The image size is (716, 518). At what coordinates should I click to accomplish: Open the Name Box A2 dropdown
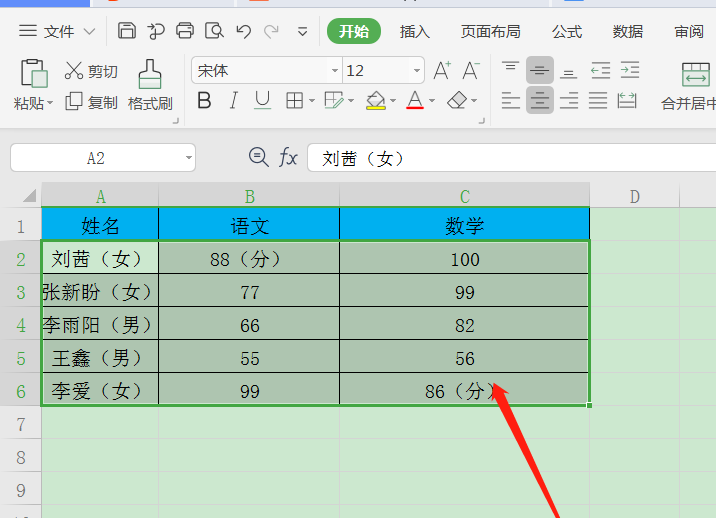pos(189,158)
